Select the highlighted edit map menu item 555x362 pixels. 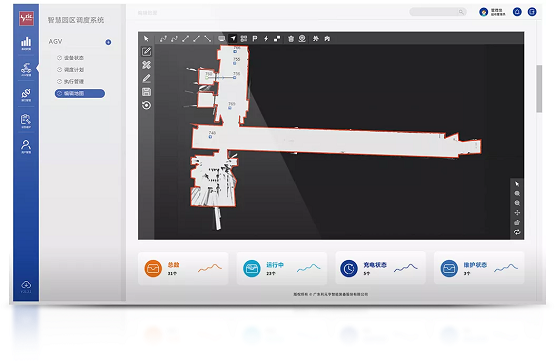[80, 93]
